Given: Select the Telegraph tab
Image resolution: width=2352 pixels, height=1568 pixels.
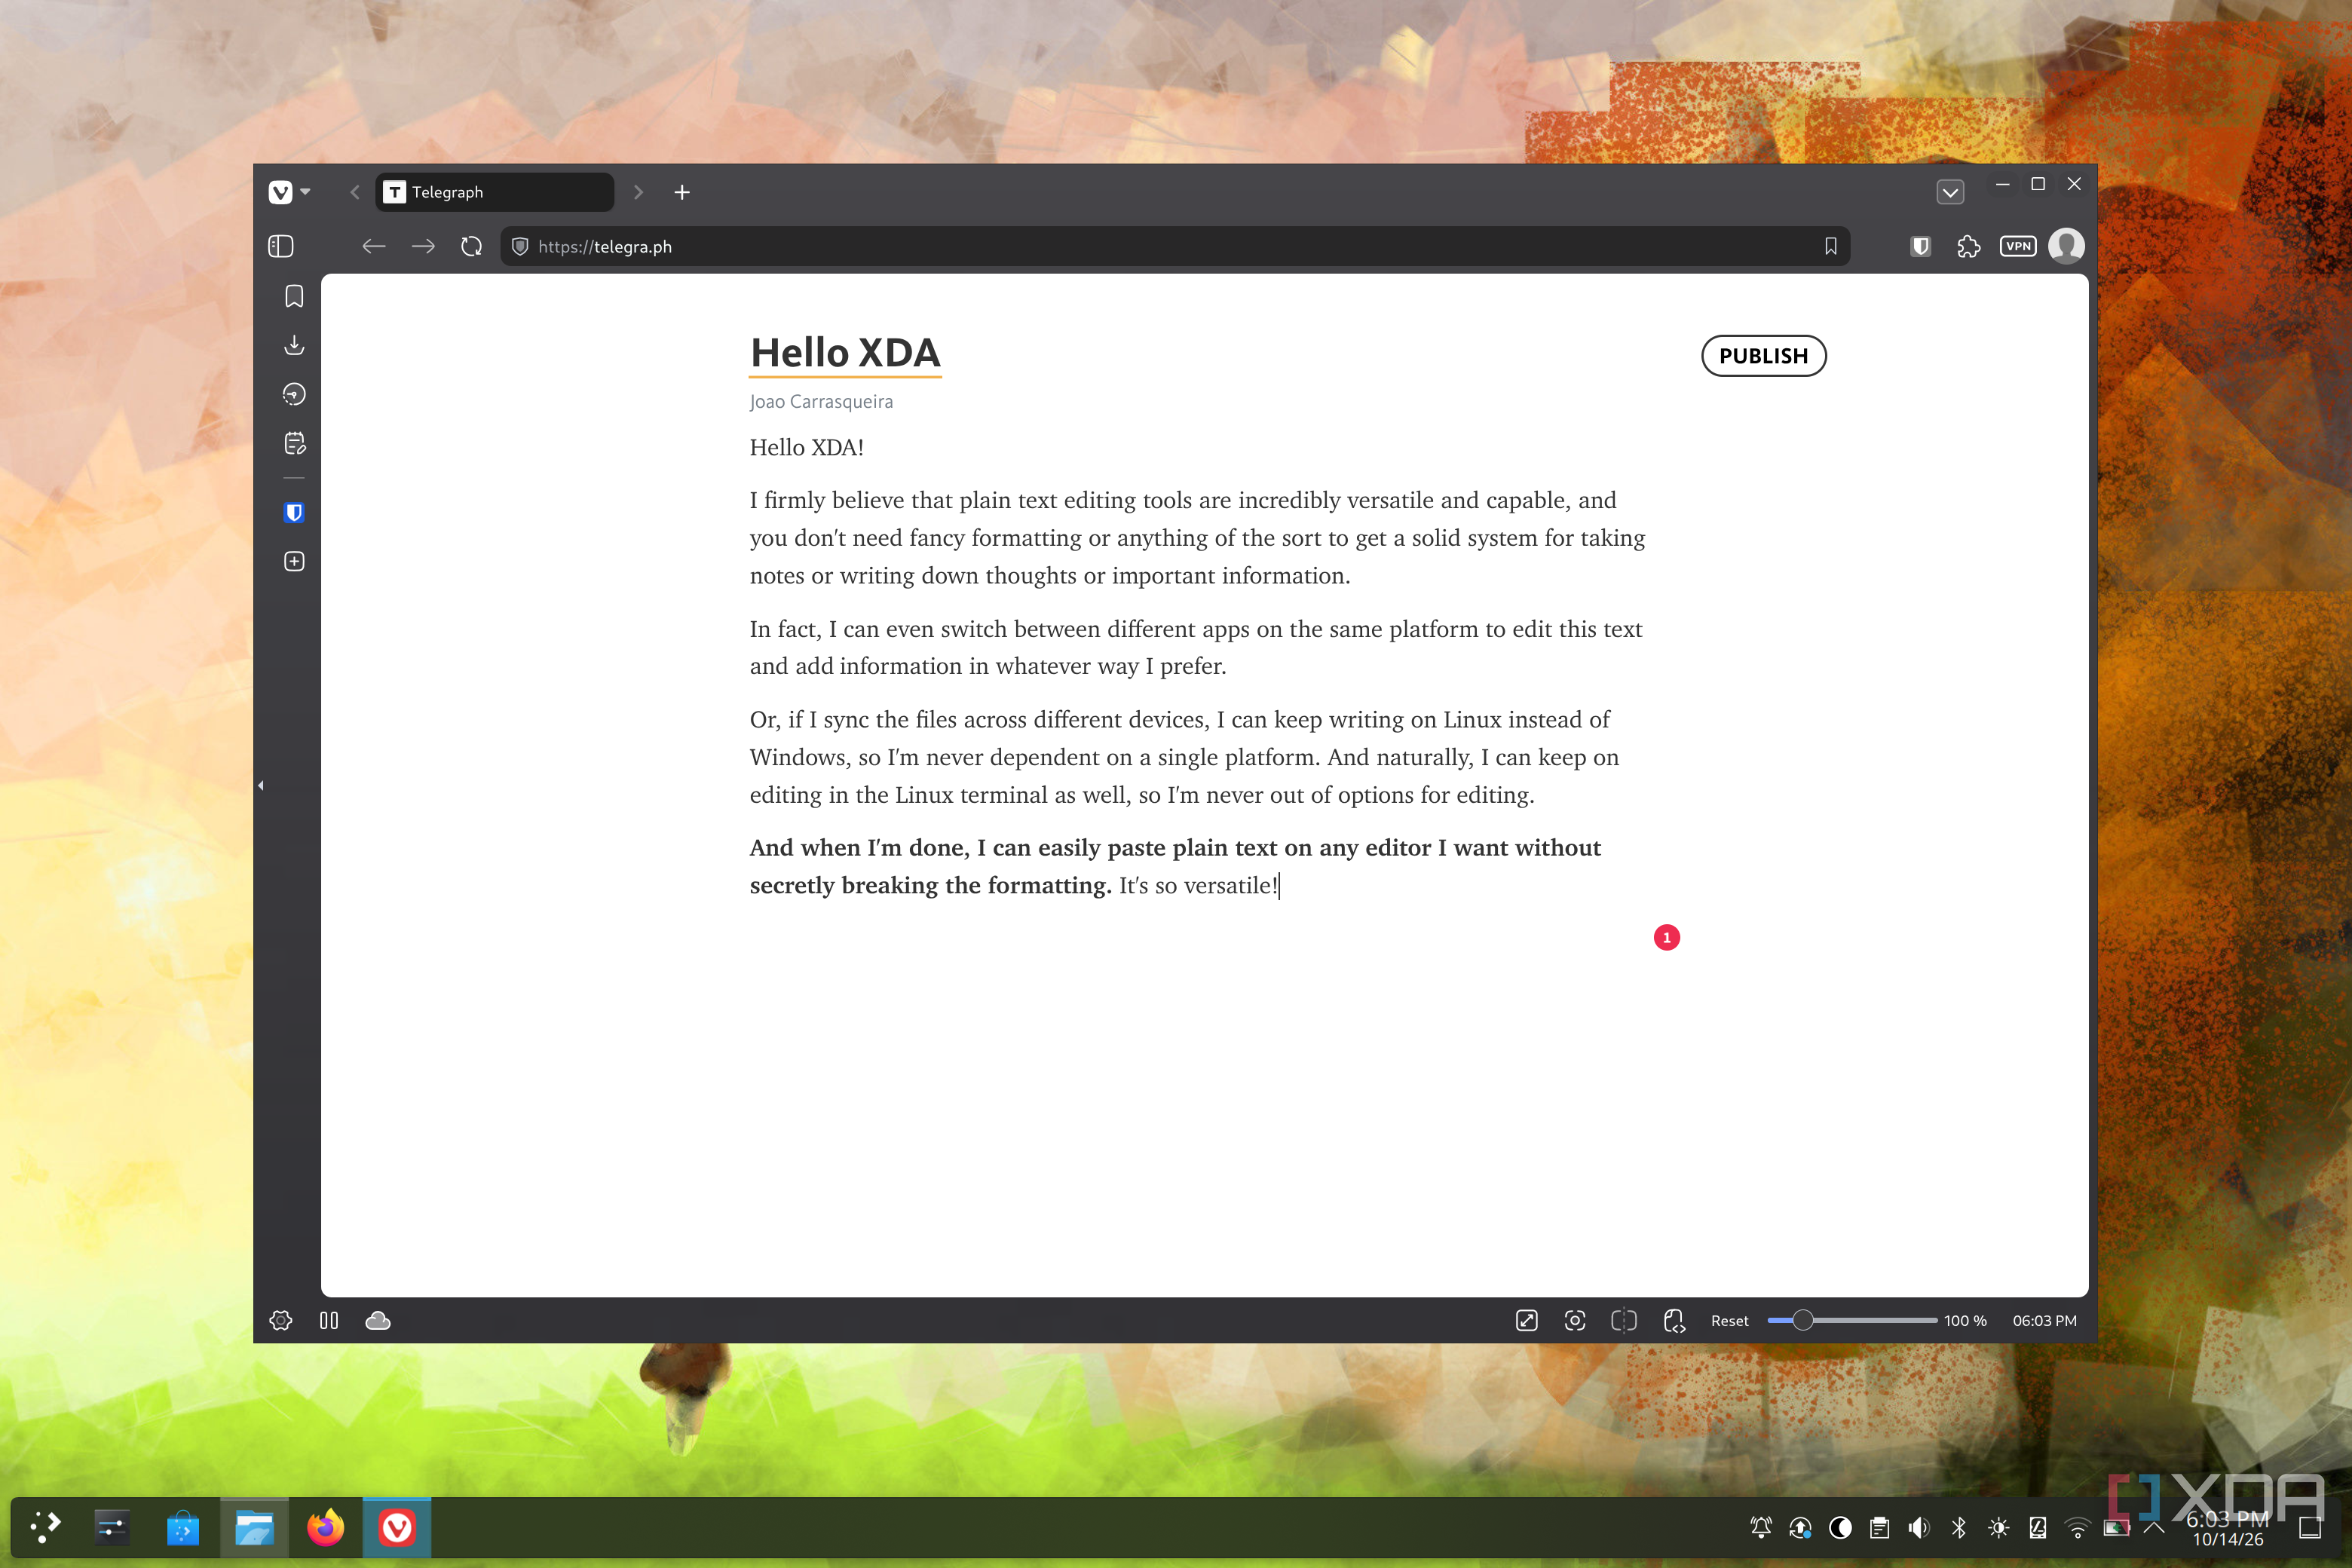Looking at the screenshot, I should (x=495, y=192).
